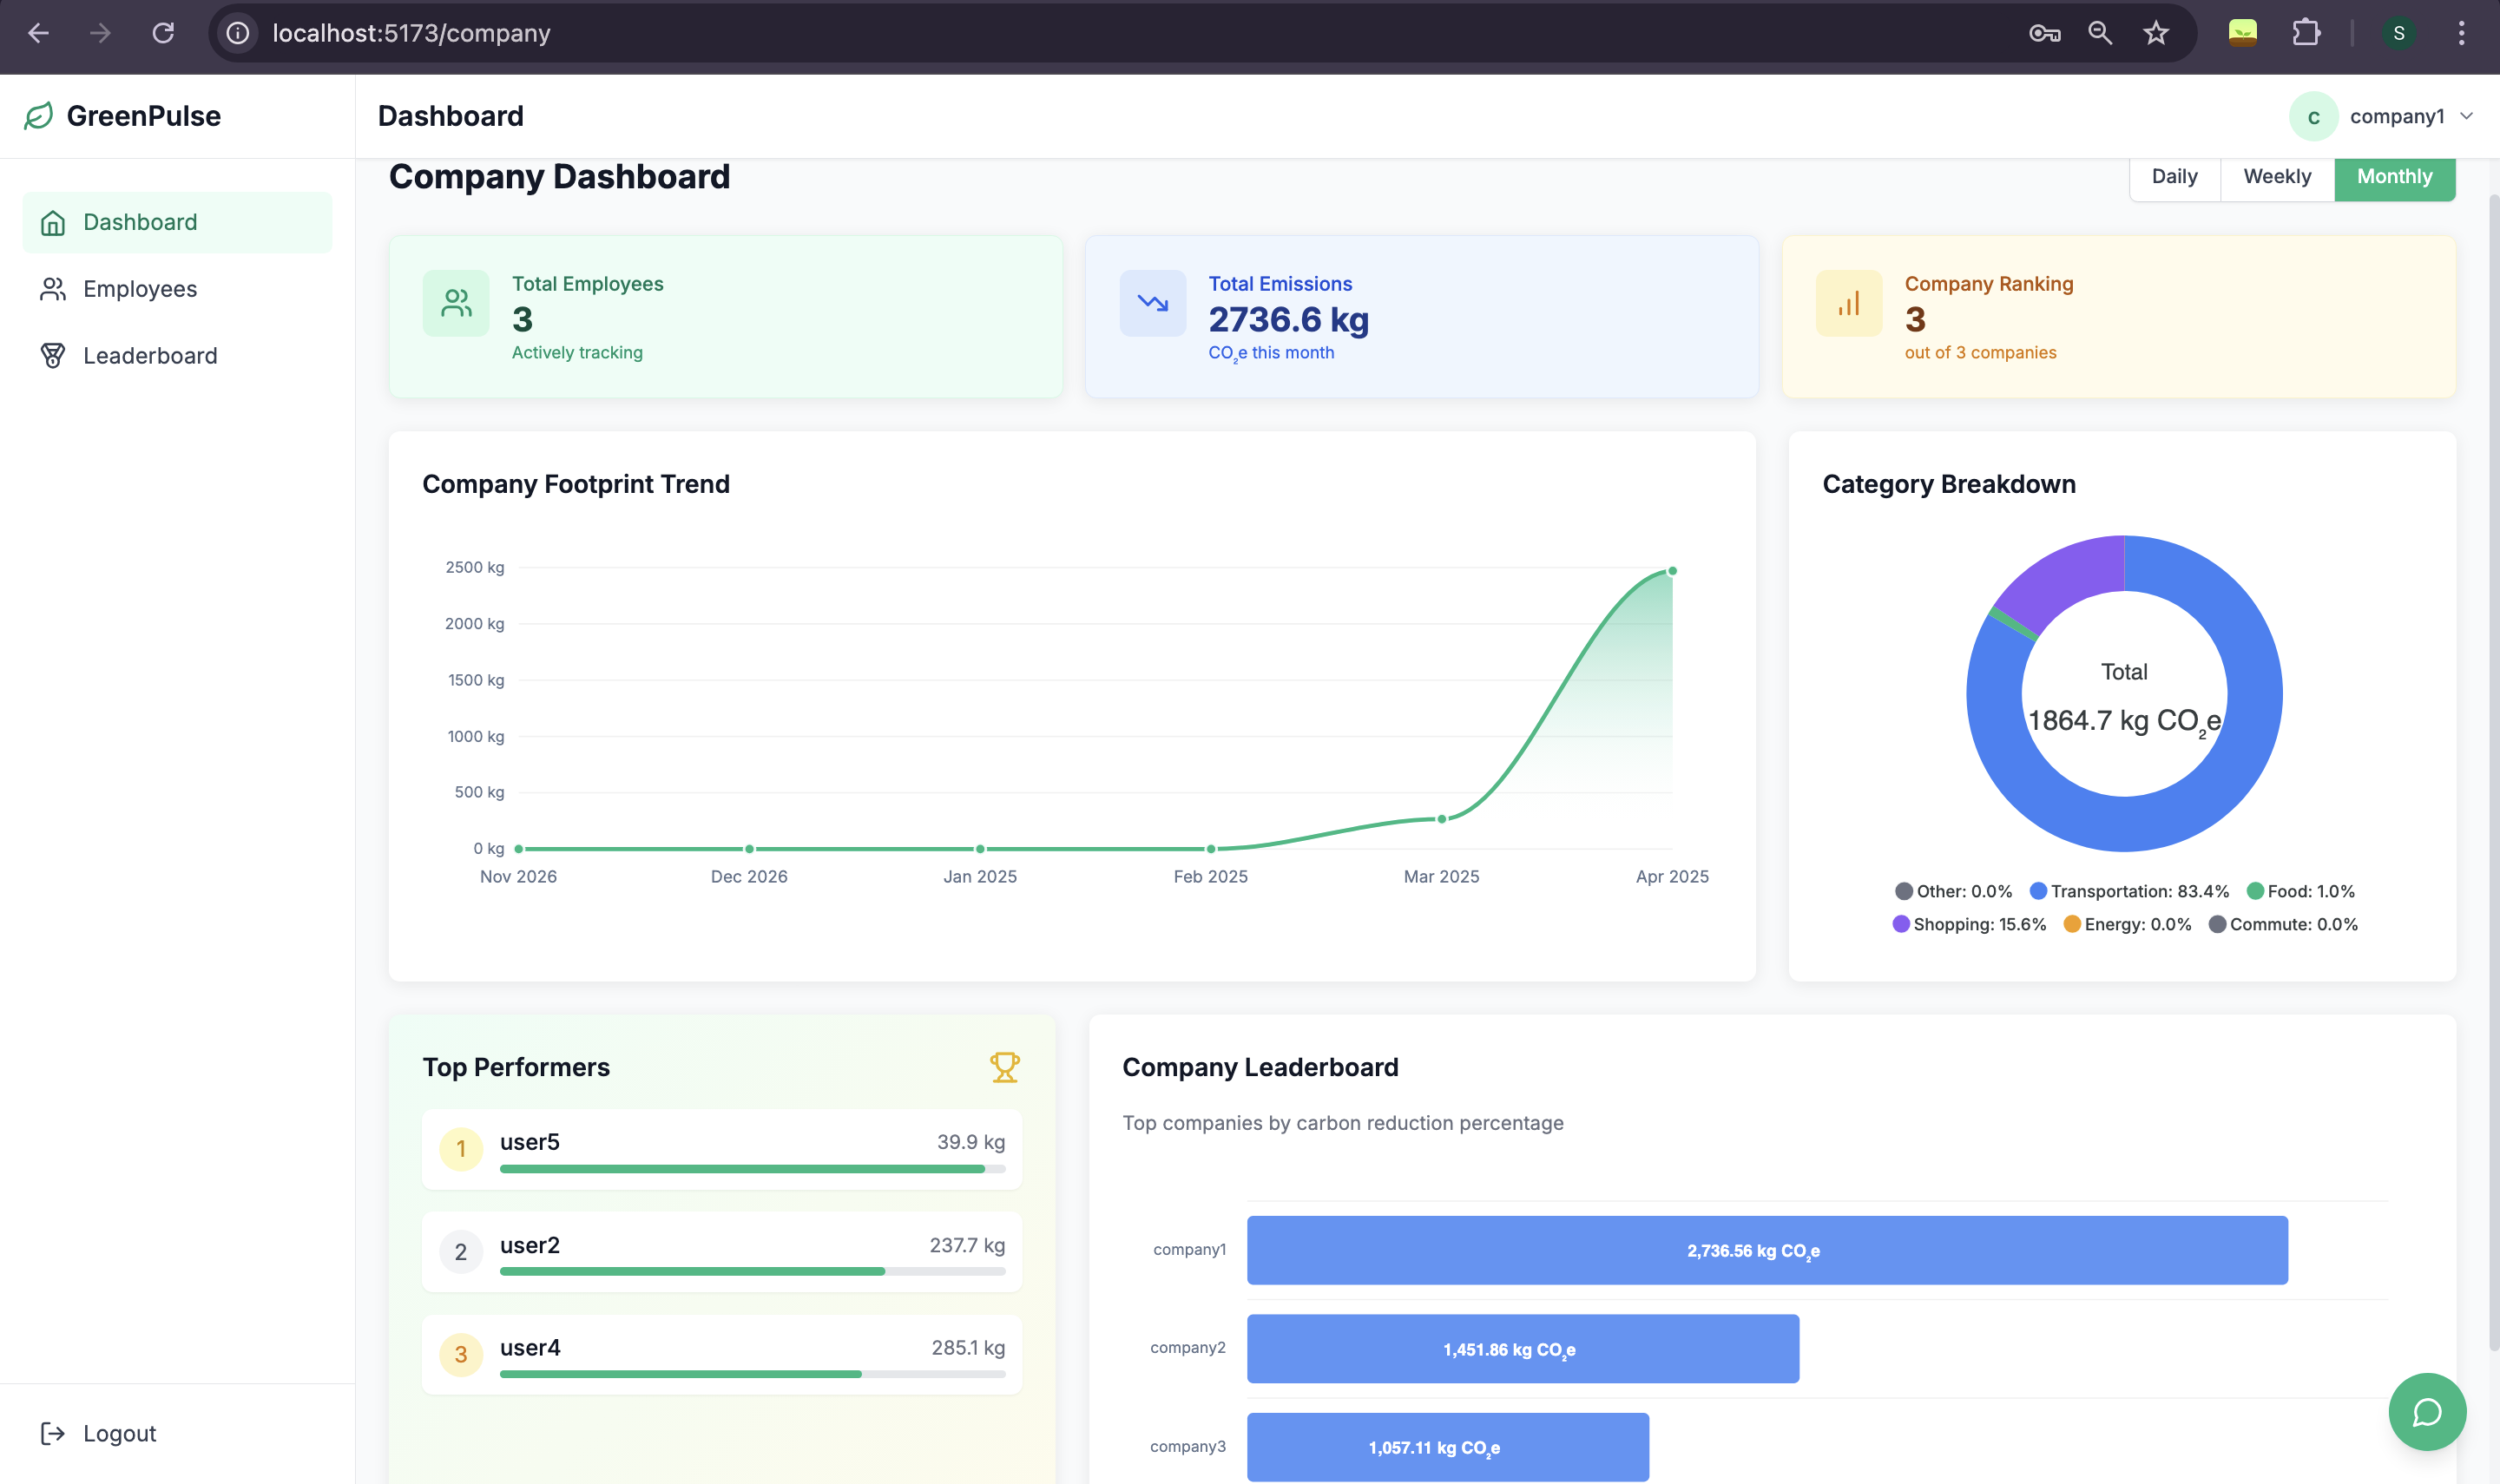Screen dimensions: 2500x1484
Task: Click the browser extensions puzzle icon
Action: (2305, 33)
